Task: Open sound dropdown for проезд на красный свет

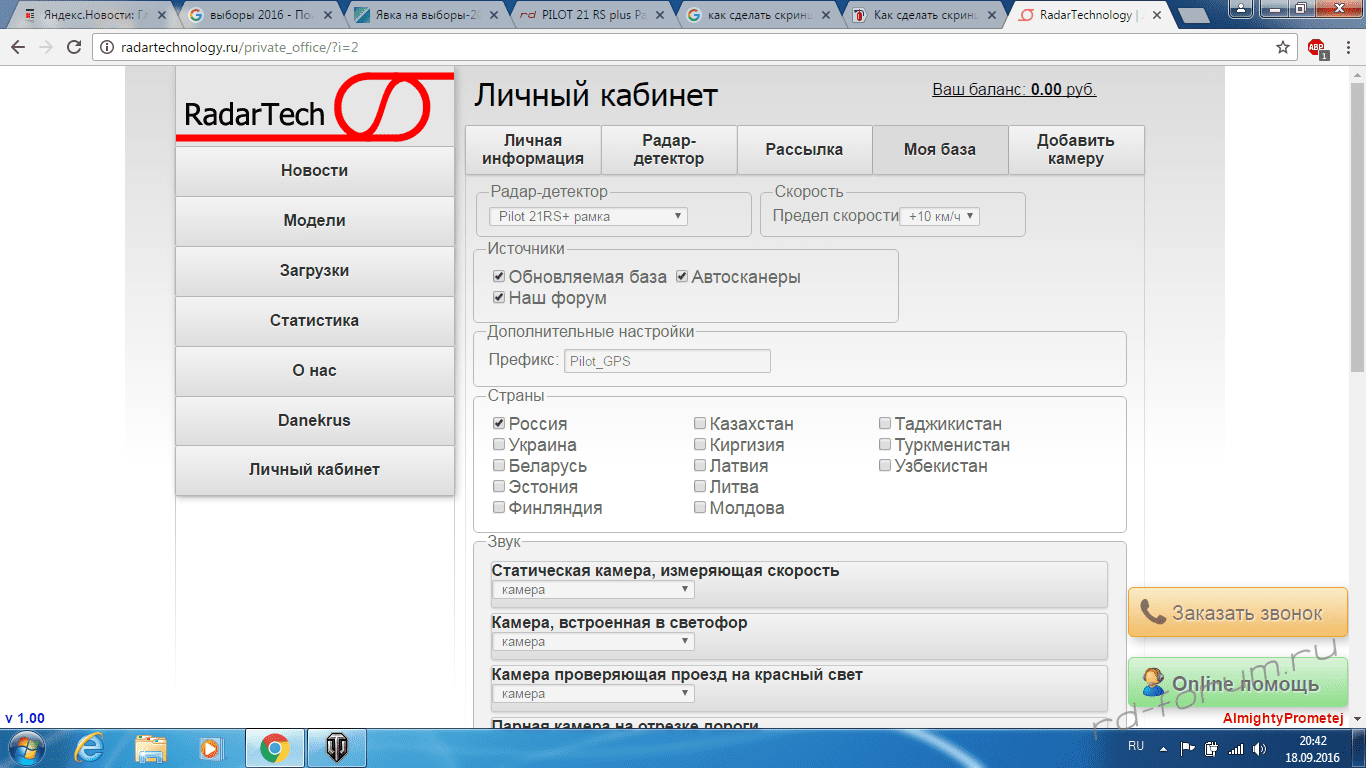Action: coord(593,694)
